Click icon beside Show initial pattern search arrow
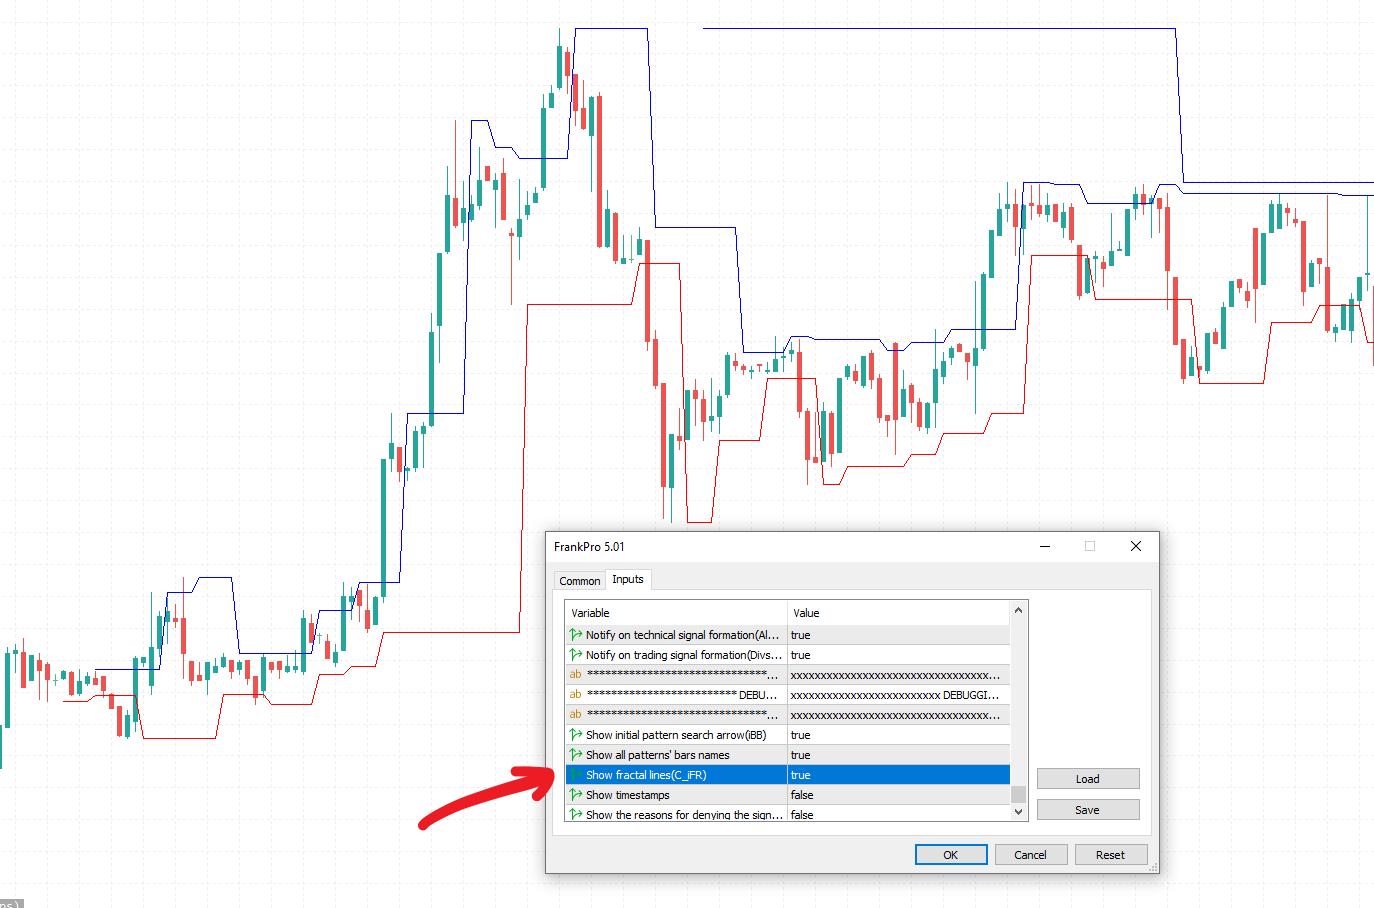The height and width of the screenshot is (908, 1374). (x=575, y=735)
